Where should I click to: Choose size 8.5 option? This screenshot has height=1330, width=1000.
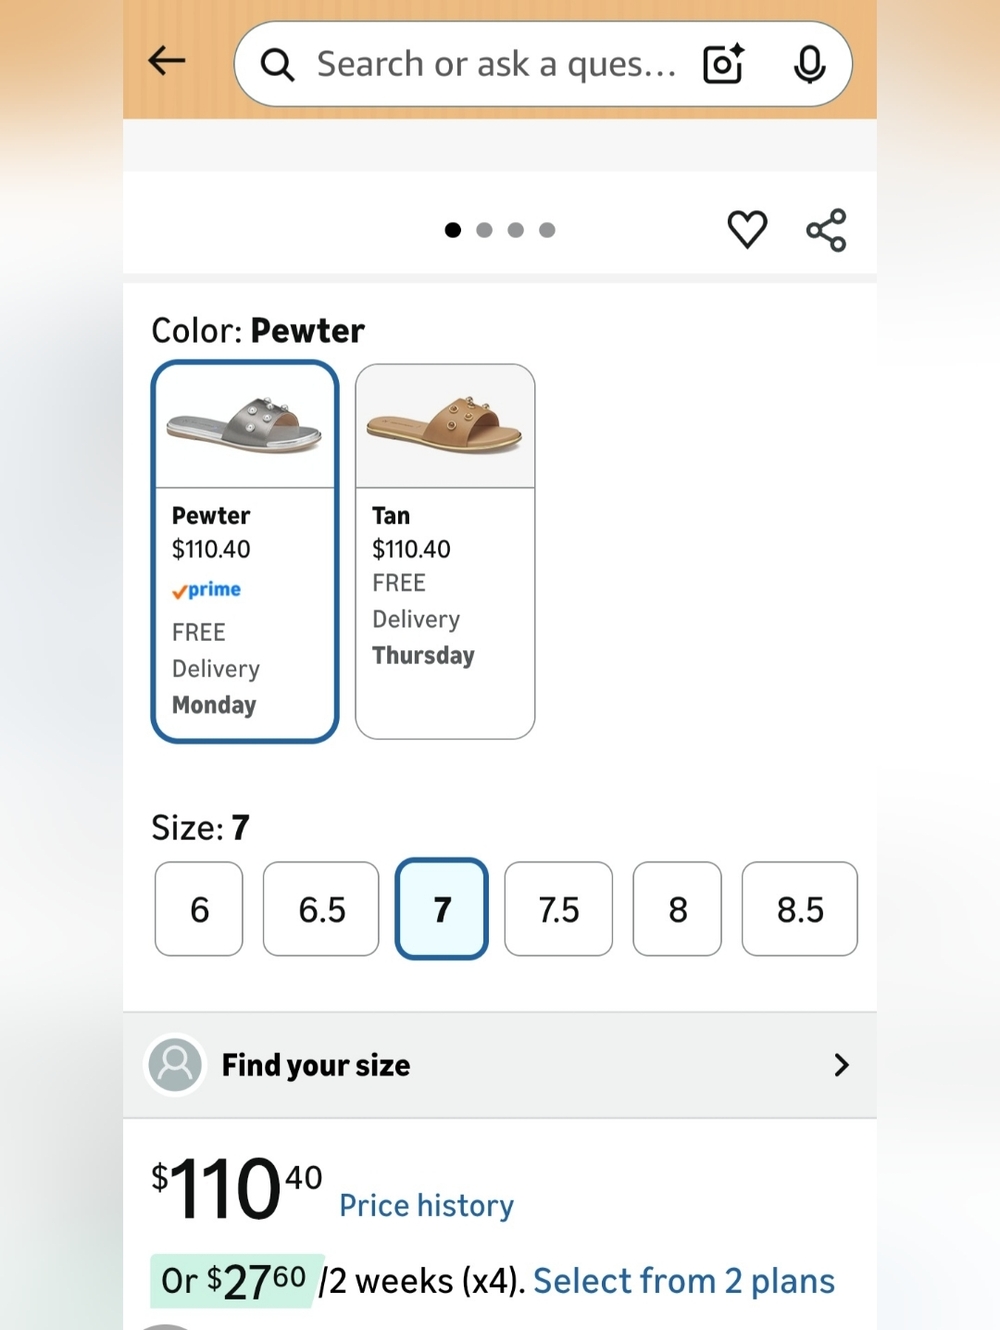click(799, 909)
